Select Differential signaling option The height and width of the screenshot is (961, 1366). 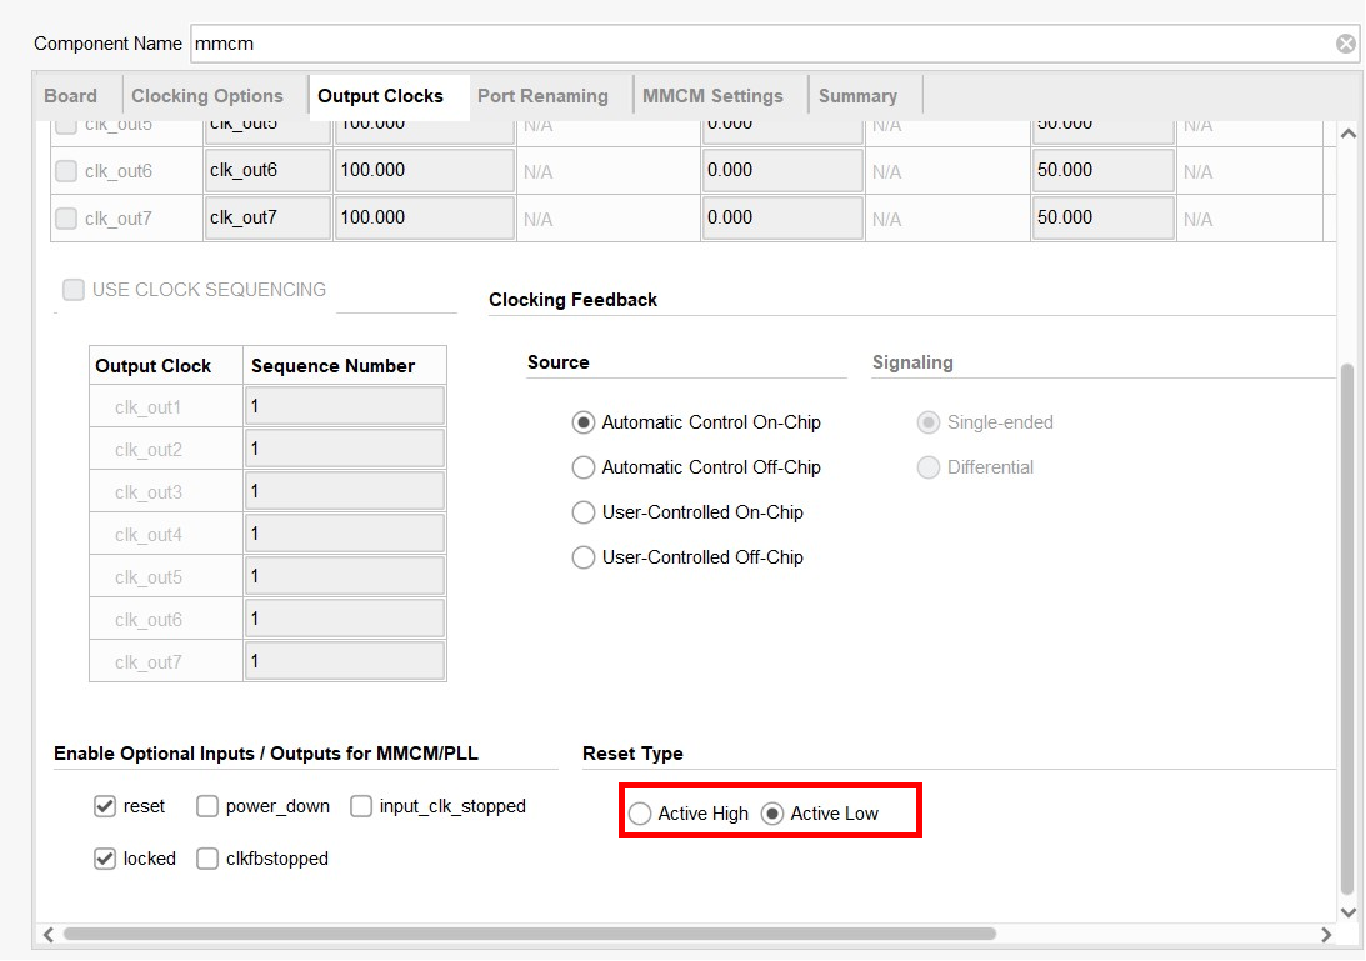click(929, 468)
